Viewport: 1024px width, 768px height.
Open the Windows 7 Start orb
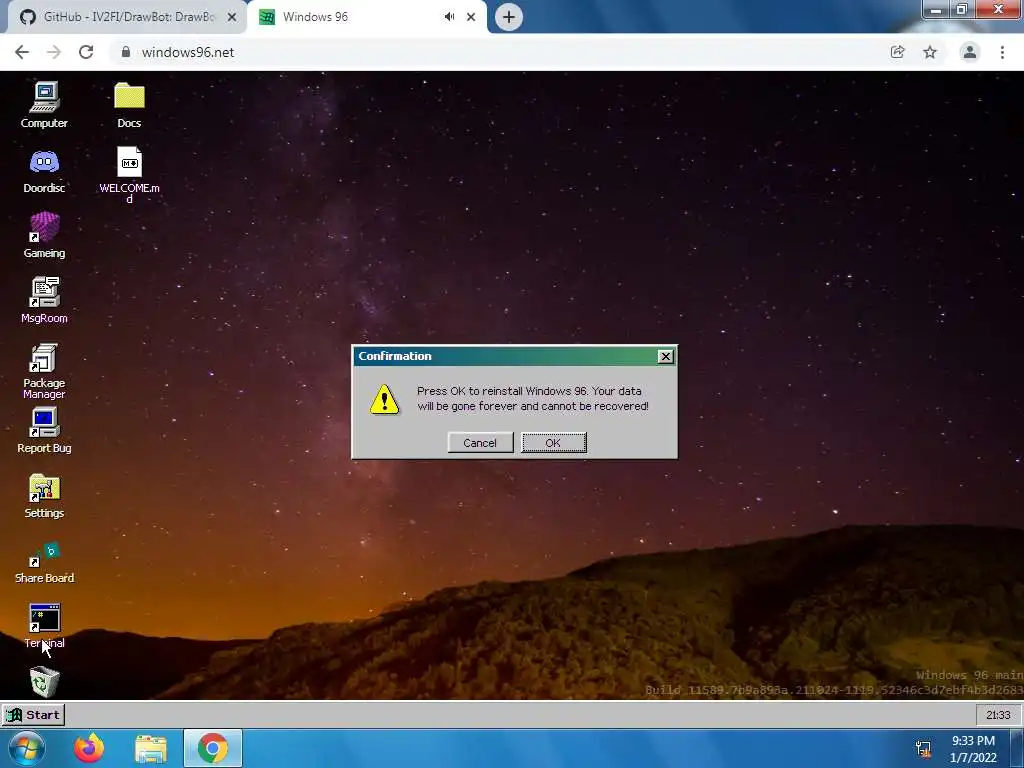pos(26,748)
